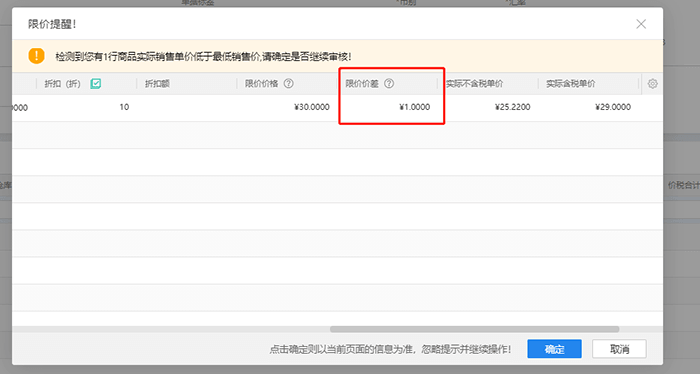The width and height of the screenshot is (700, 374).
Task: Click the 限价提醒! dialog title
Action: click(x=52, y=24)
